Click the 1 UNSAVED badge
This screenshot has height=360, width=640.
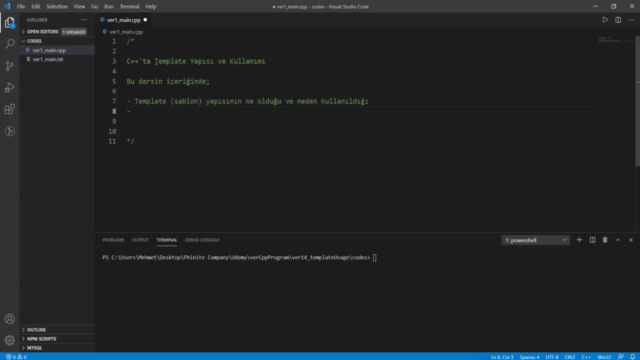(74, 32)
